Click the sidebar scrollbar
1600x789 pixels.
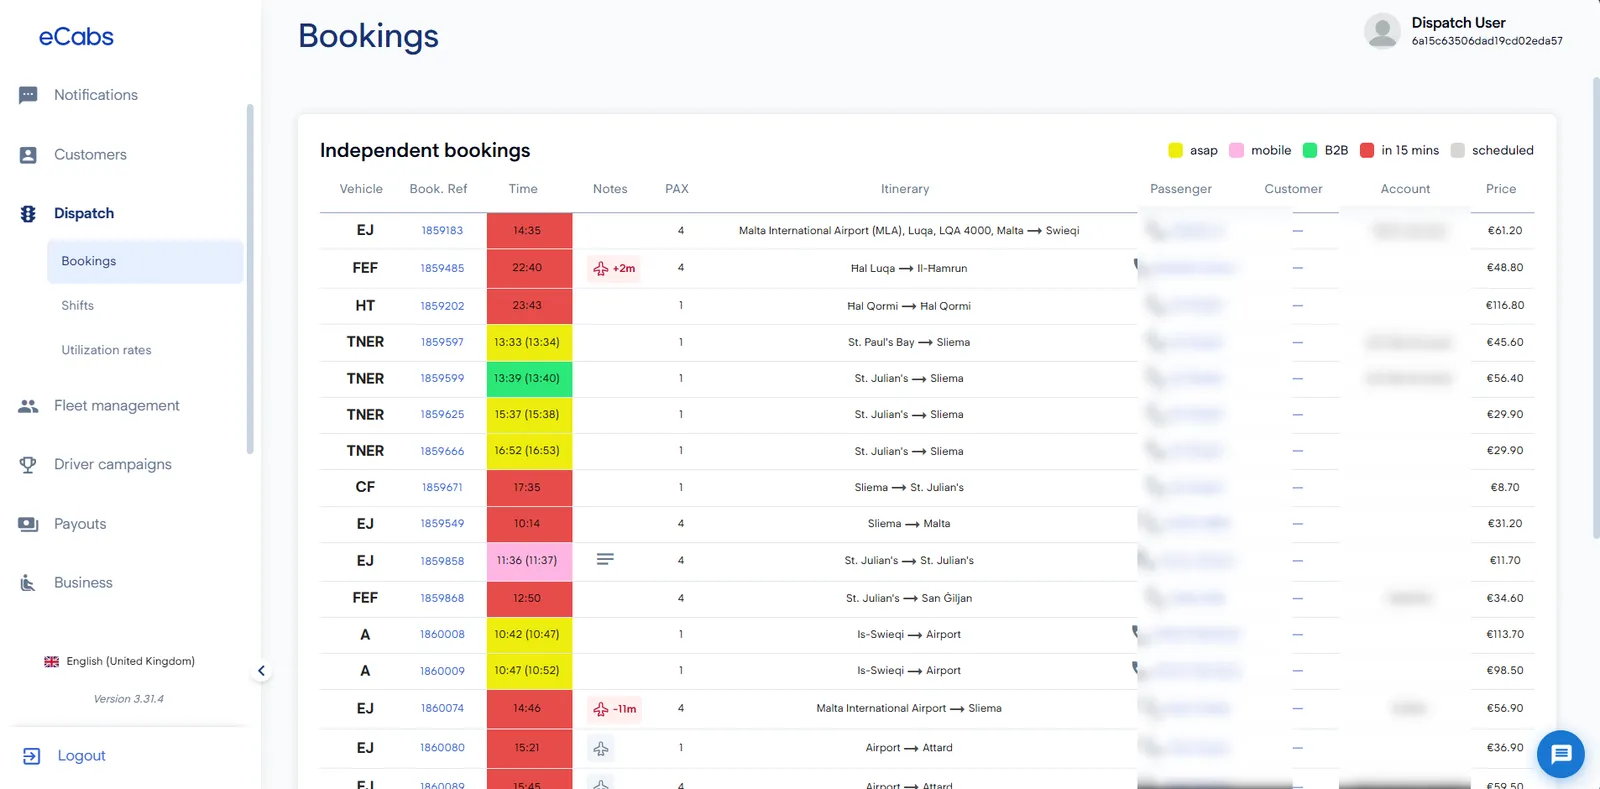click(250, 279)
